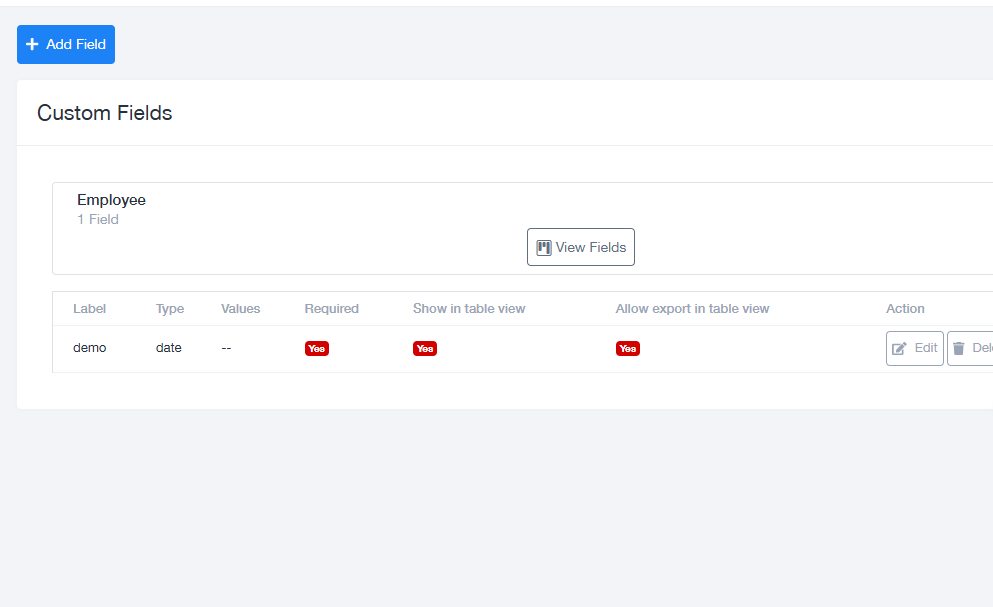The height and width of the screenshot is (607, 993).
Task: Click the 1 Field count under Employee
Action: coord(98,220)
